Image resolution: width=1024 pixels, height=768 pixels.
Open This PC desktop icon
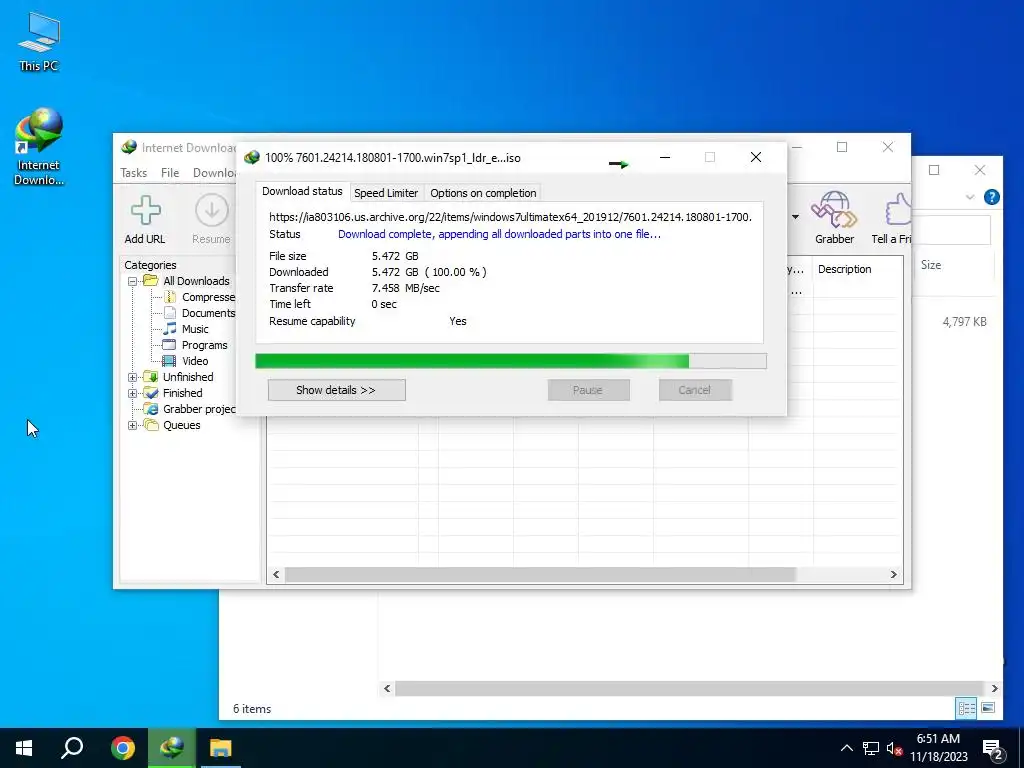39,41
